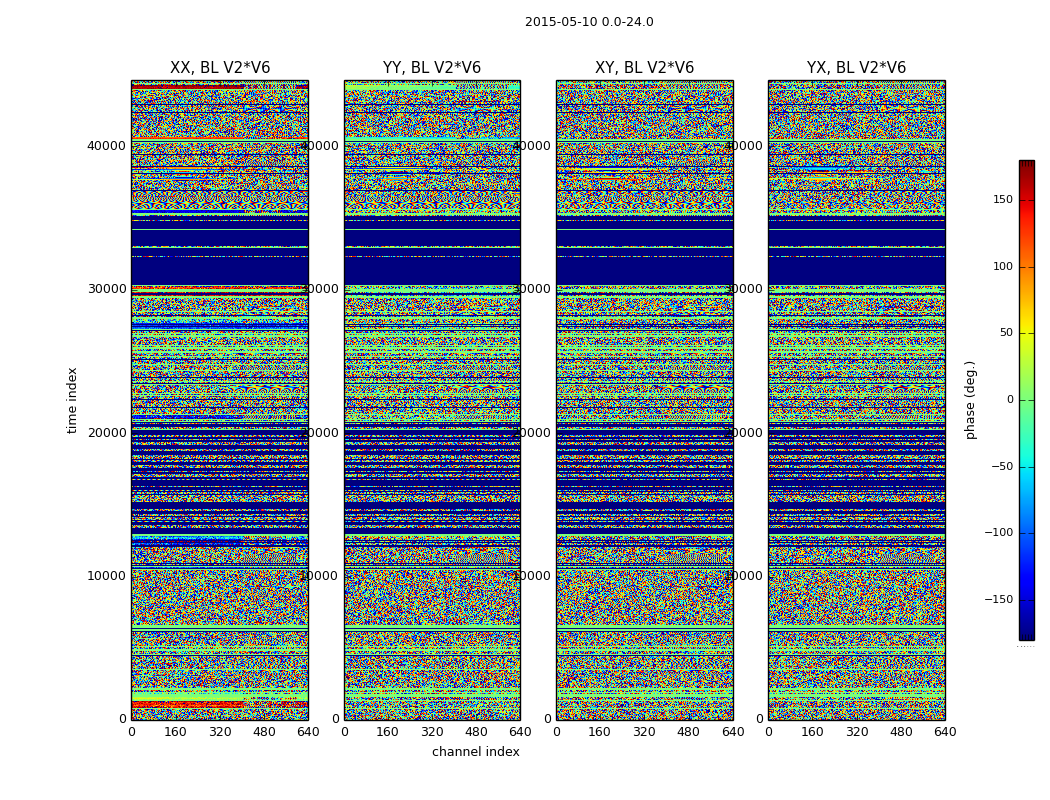Select the "channel index" x-axis label

coord(476,752)
